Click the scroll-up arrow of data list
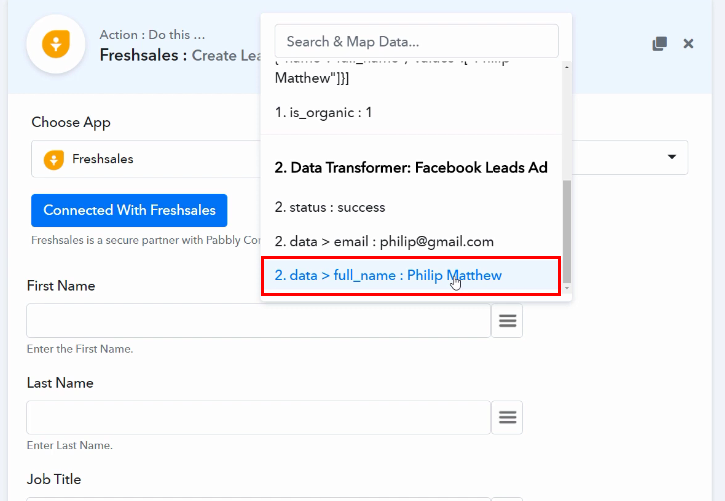Image resolution: width=725 pixels, height=501 pixels. (567, 67)
